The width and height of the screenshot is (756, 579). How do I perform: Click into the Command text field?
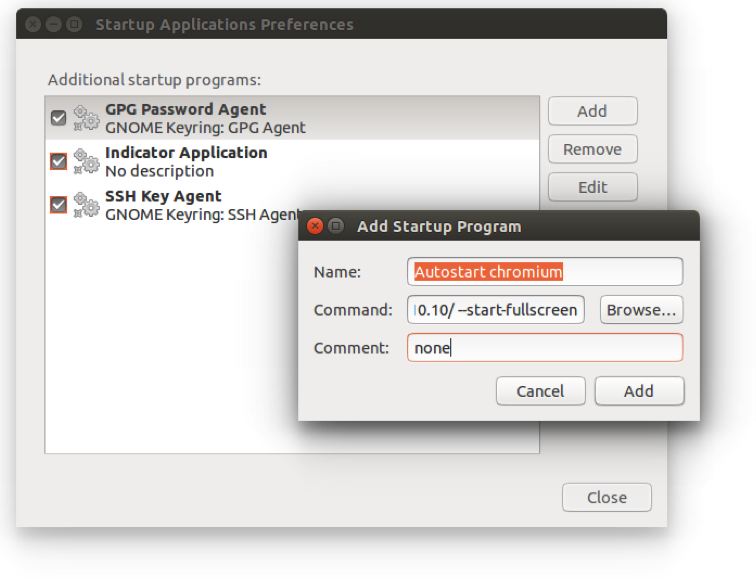497,310
